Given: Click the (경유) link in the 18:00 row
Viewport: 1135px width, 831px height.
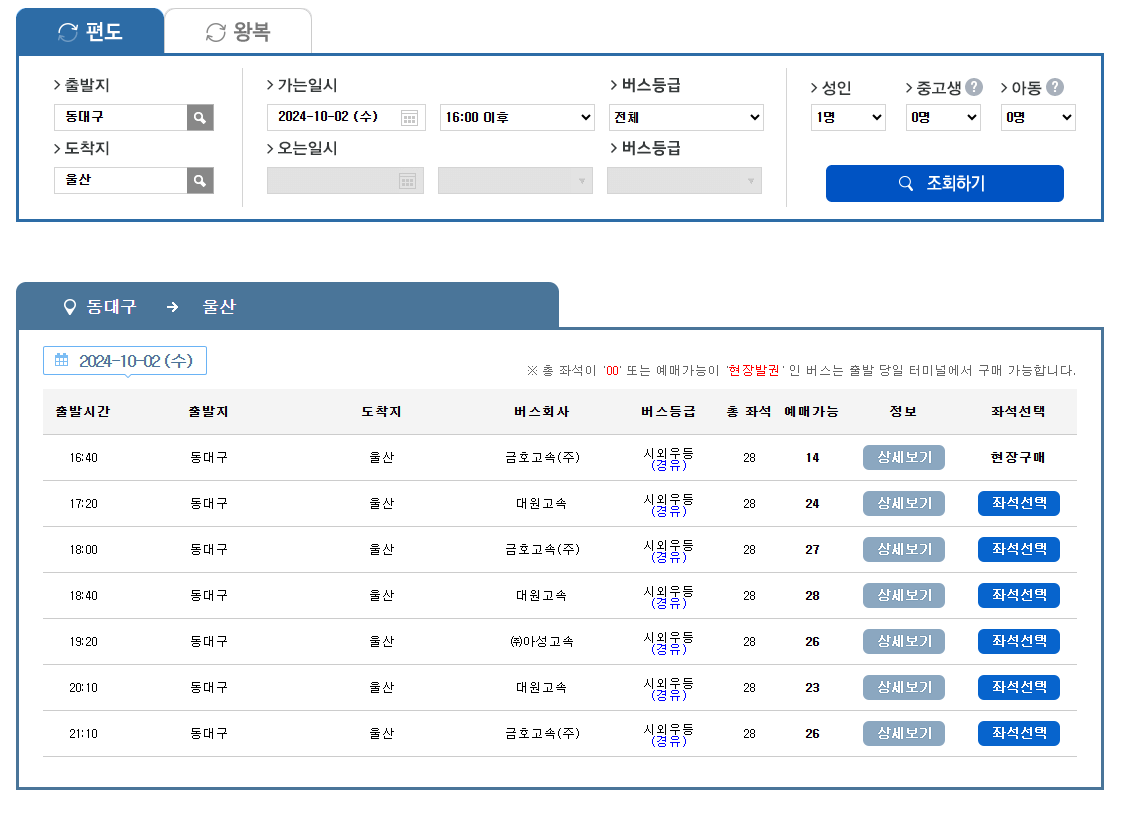Looking at the screenshot, I should [669, 557].
